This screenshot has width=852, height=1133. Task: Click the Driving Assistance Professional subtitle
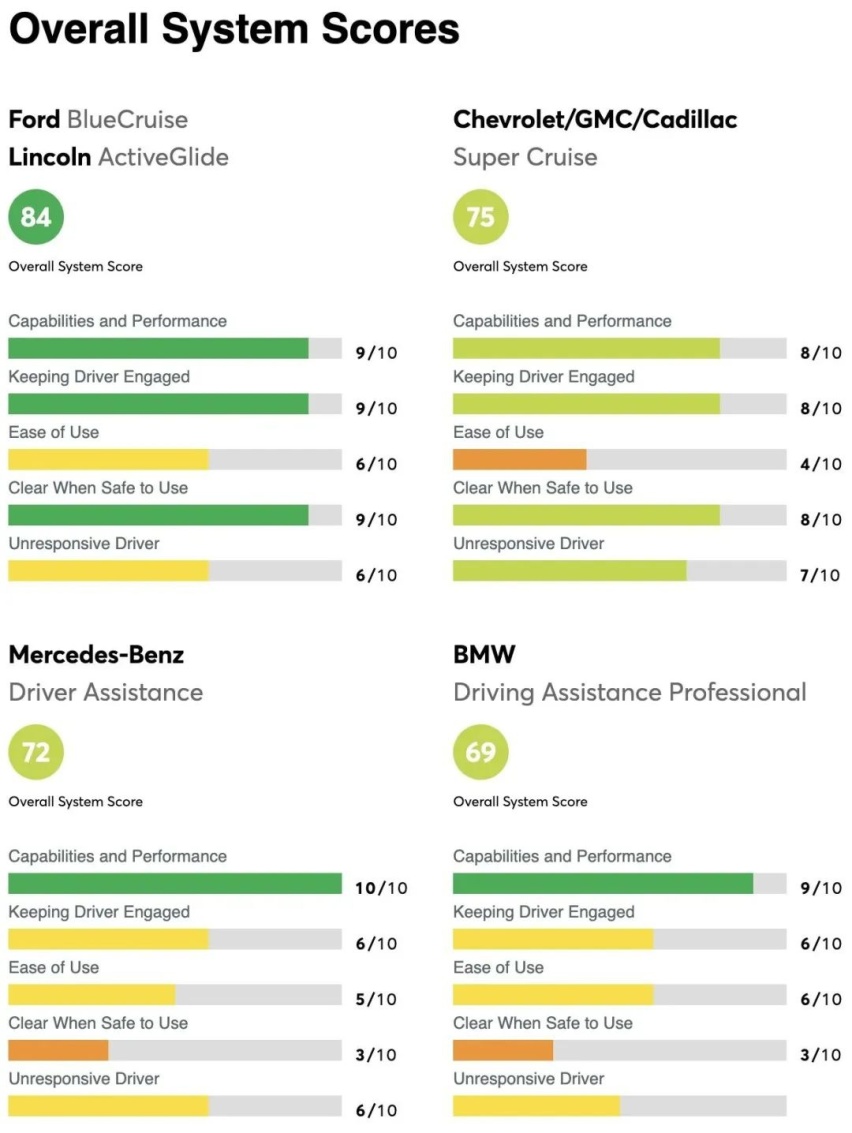629,692
